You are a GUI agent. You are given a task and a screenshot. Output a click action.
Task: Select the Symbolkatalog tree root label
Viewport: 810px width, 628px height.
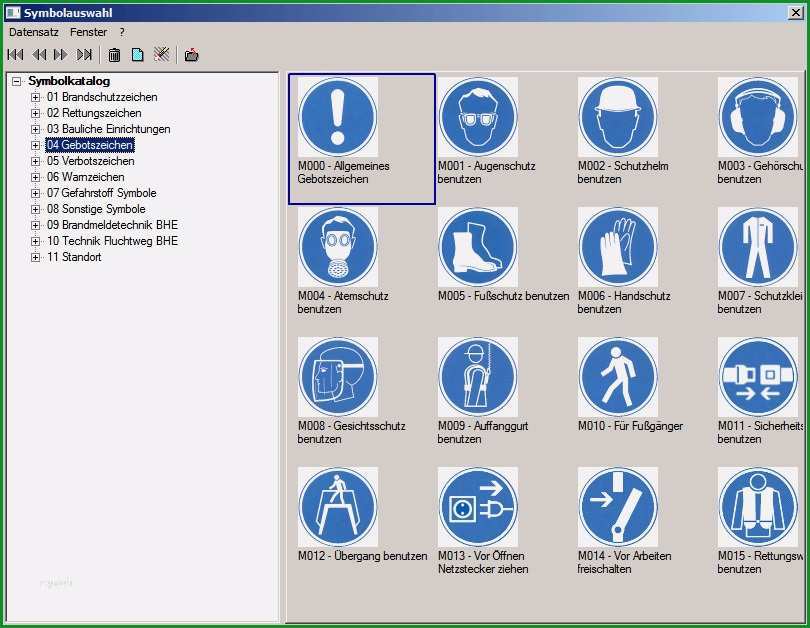coord(69,81)
